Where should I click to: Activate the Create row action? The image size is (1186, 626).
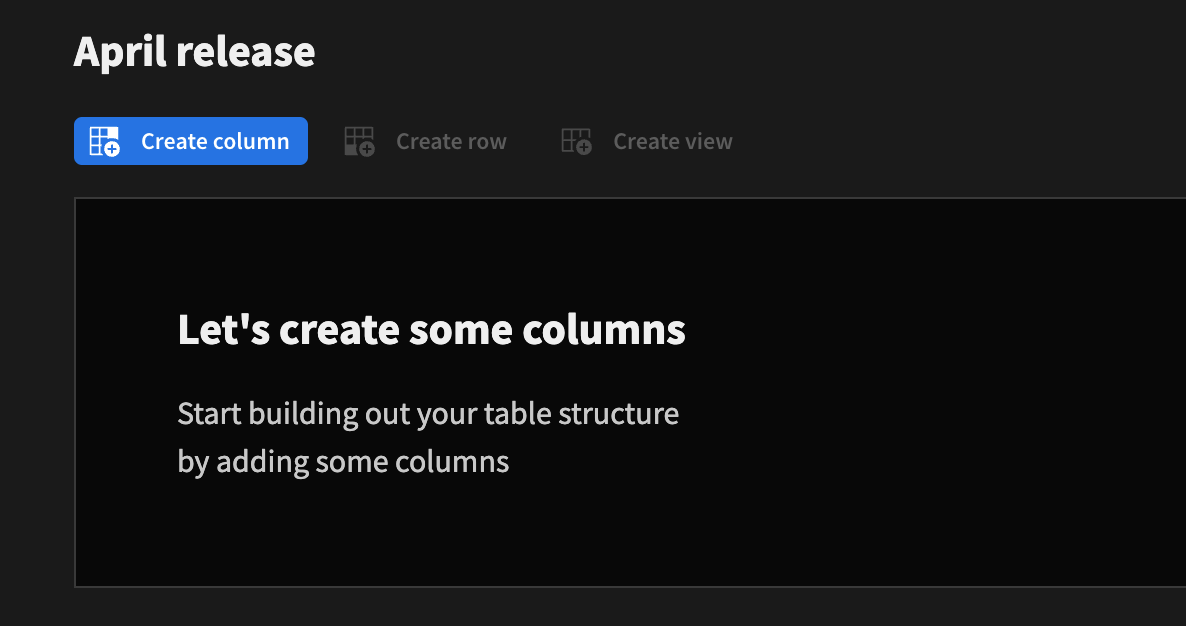425,141
